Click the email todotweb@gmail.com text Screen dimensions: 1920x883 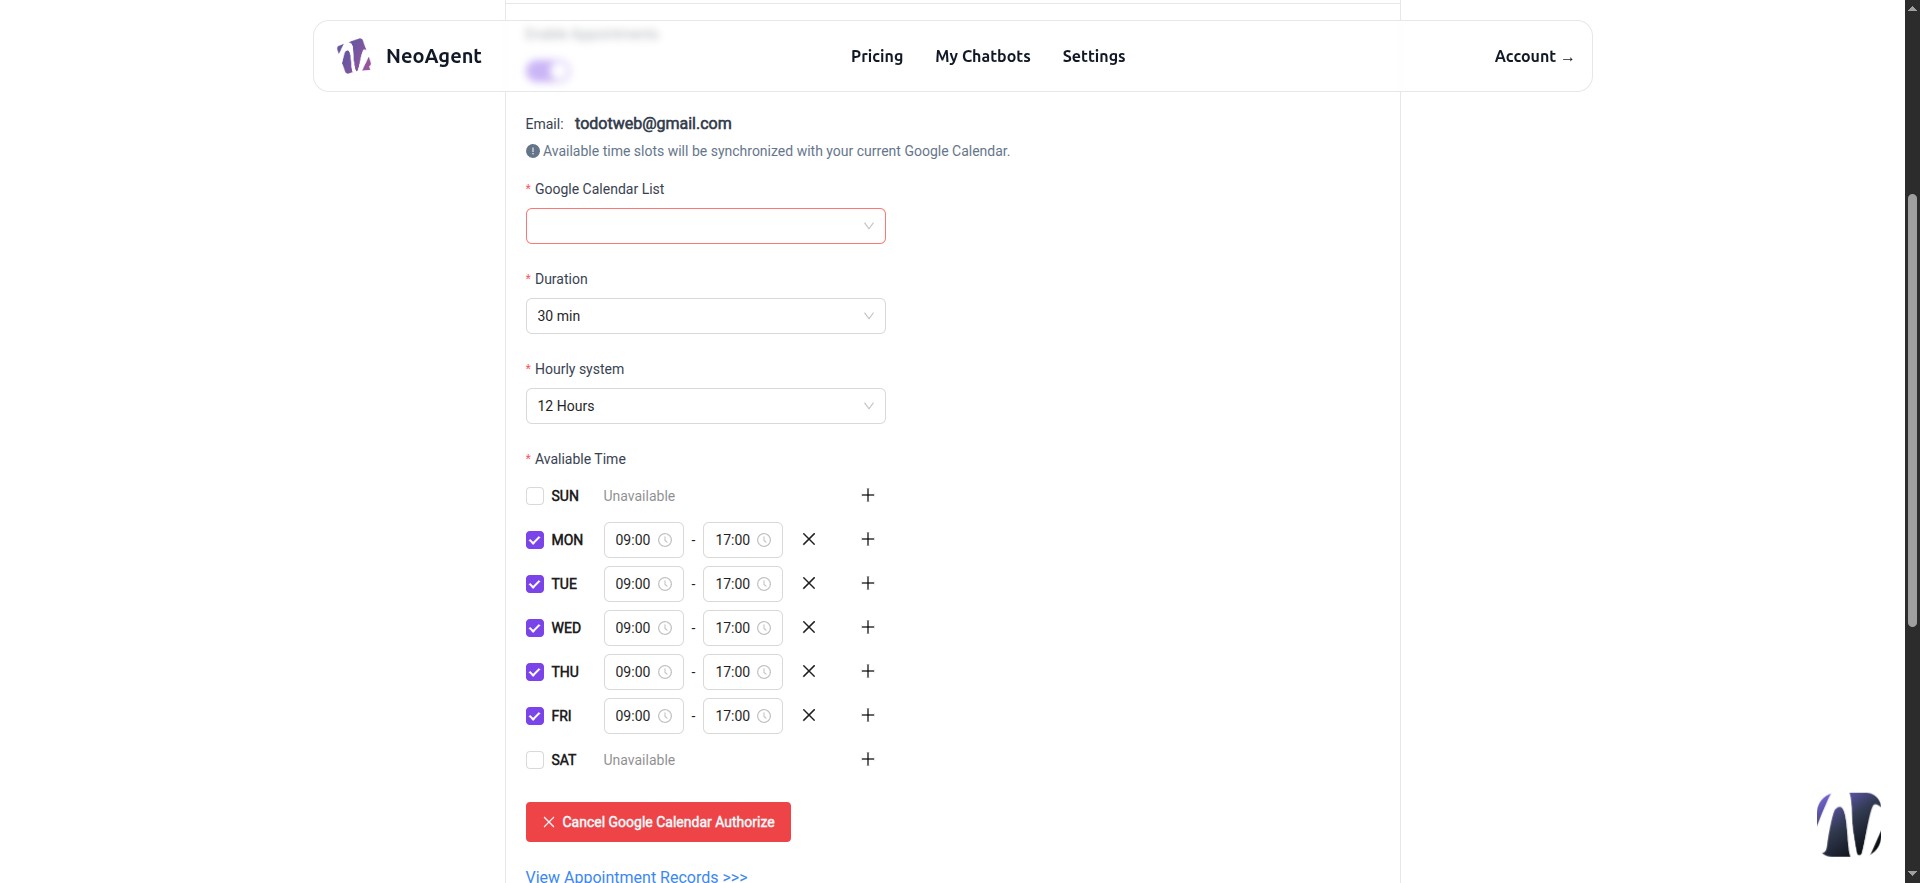(653, 123)
